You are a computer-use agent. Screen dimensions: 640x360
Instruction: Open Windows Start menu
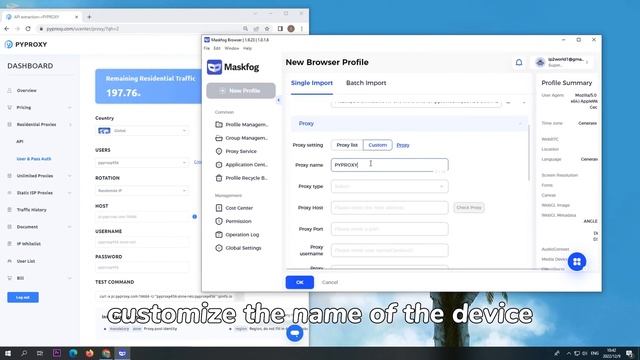[x=8, y=353]
